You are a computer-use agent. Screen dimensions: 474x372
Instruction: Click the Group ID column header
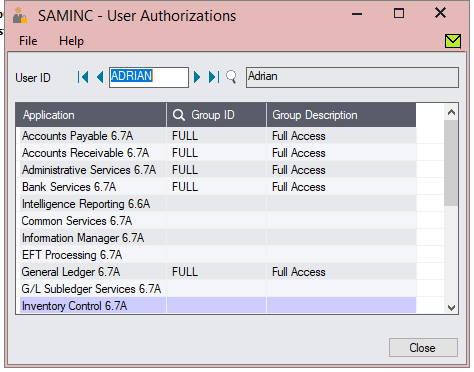217,115
